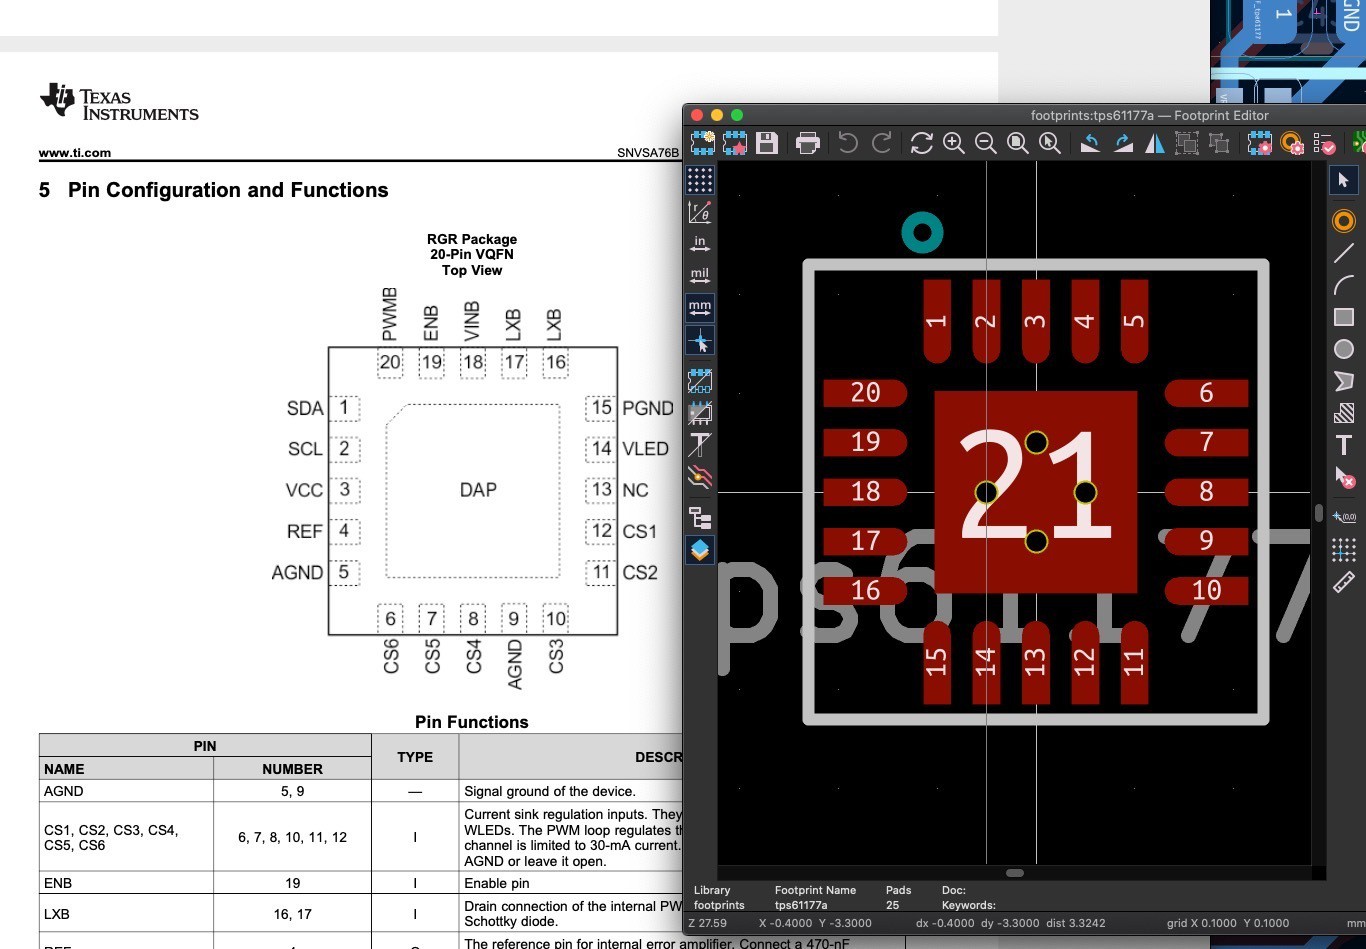The image size is (1366, 949).
Task: Switch units to millimeters
Action: pyautogui.click(x=700, y=307)
